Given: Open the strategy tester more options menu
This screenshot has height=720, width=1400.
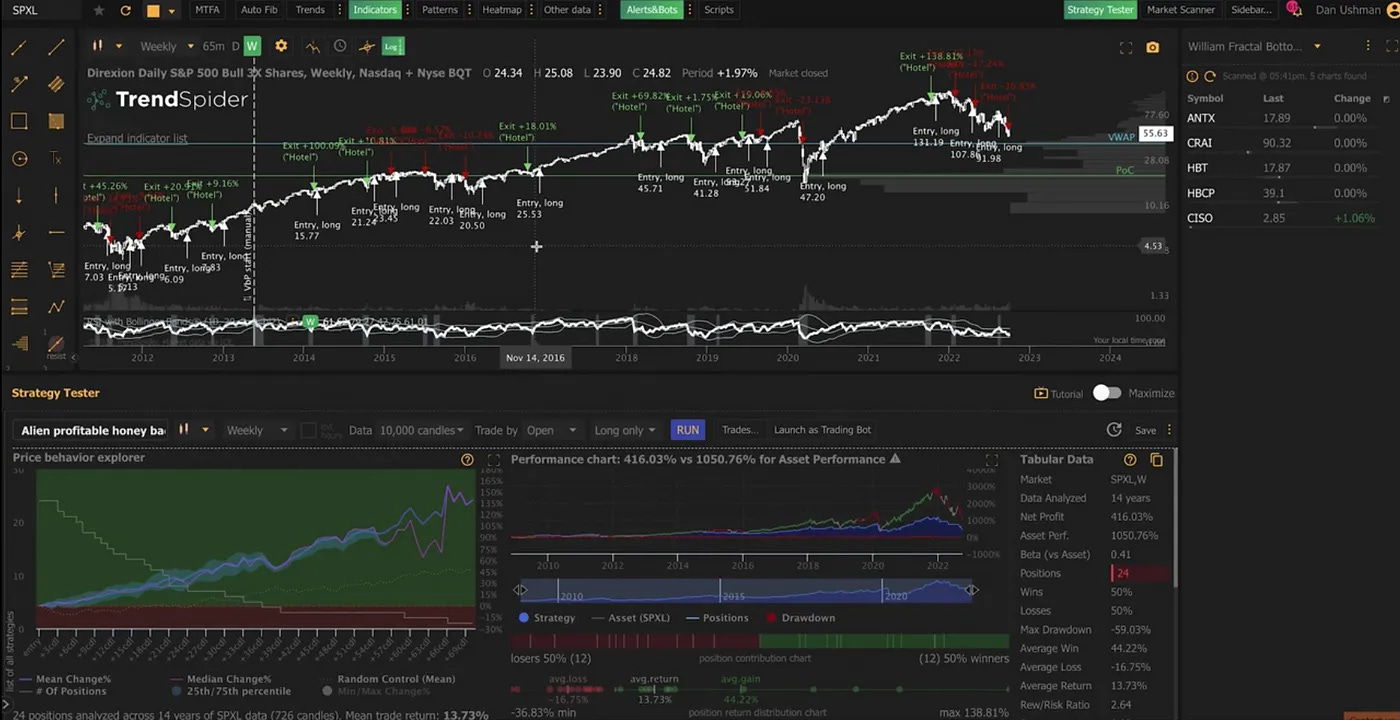Looking at the screenshot, I should pos(1169,430).
